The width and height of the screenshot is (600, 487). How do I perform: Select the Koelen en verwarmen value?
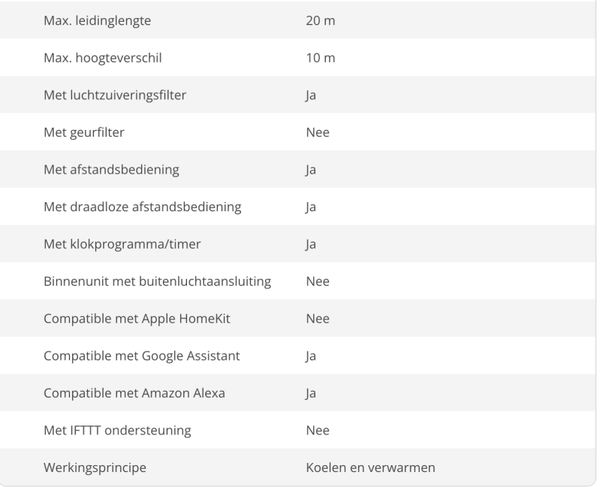coord(370,468)
